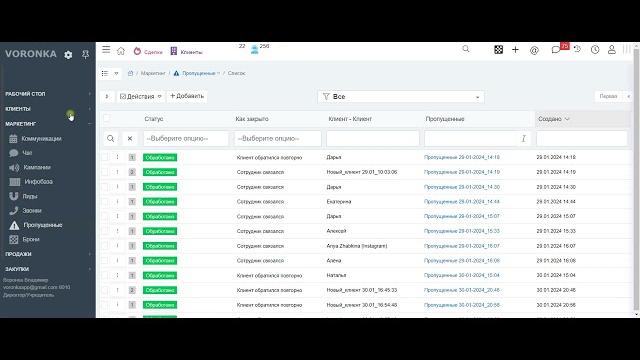The height and width of the screenshot is (360, 640).
Task: Open the list view dropdown arrow
Action: tap(116, 73)
